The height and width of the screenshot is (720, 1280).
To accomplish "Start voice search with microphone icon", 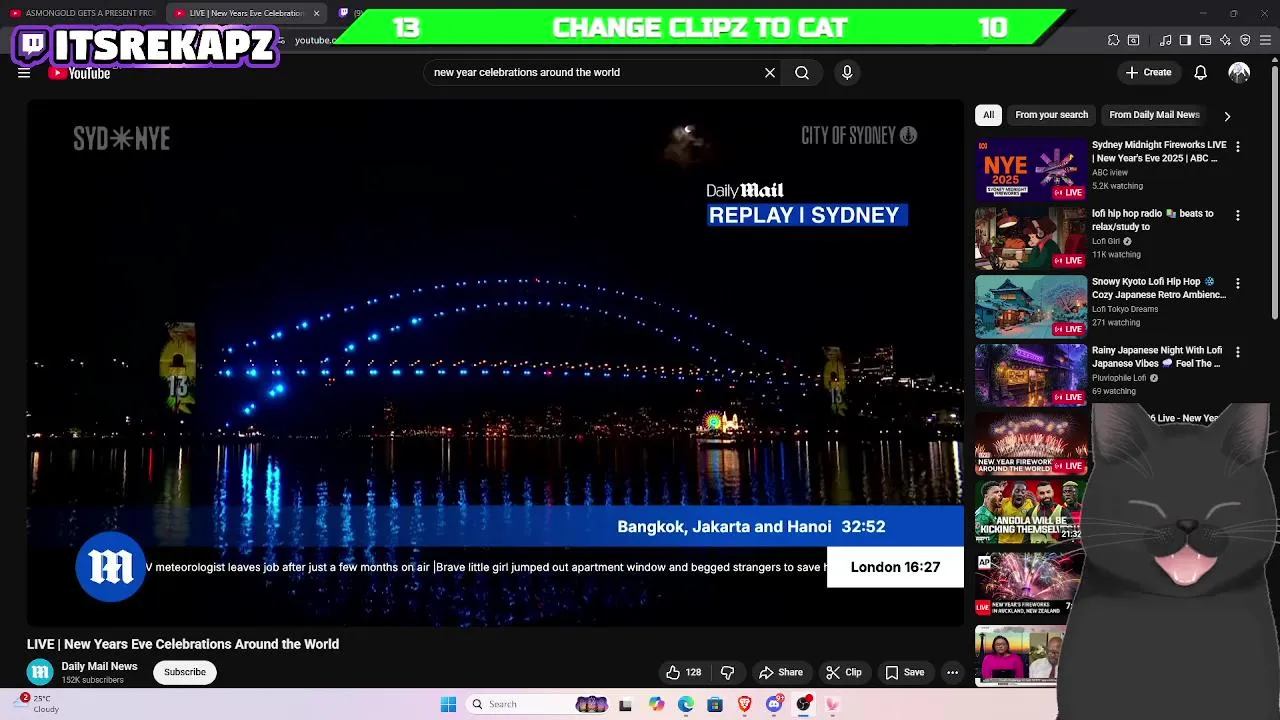I will [847, 72].
